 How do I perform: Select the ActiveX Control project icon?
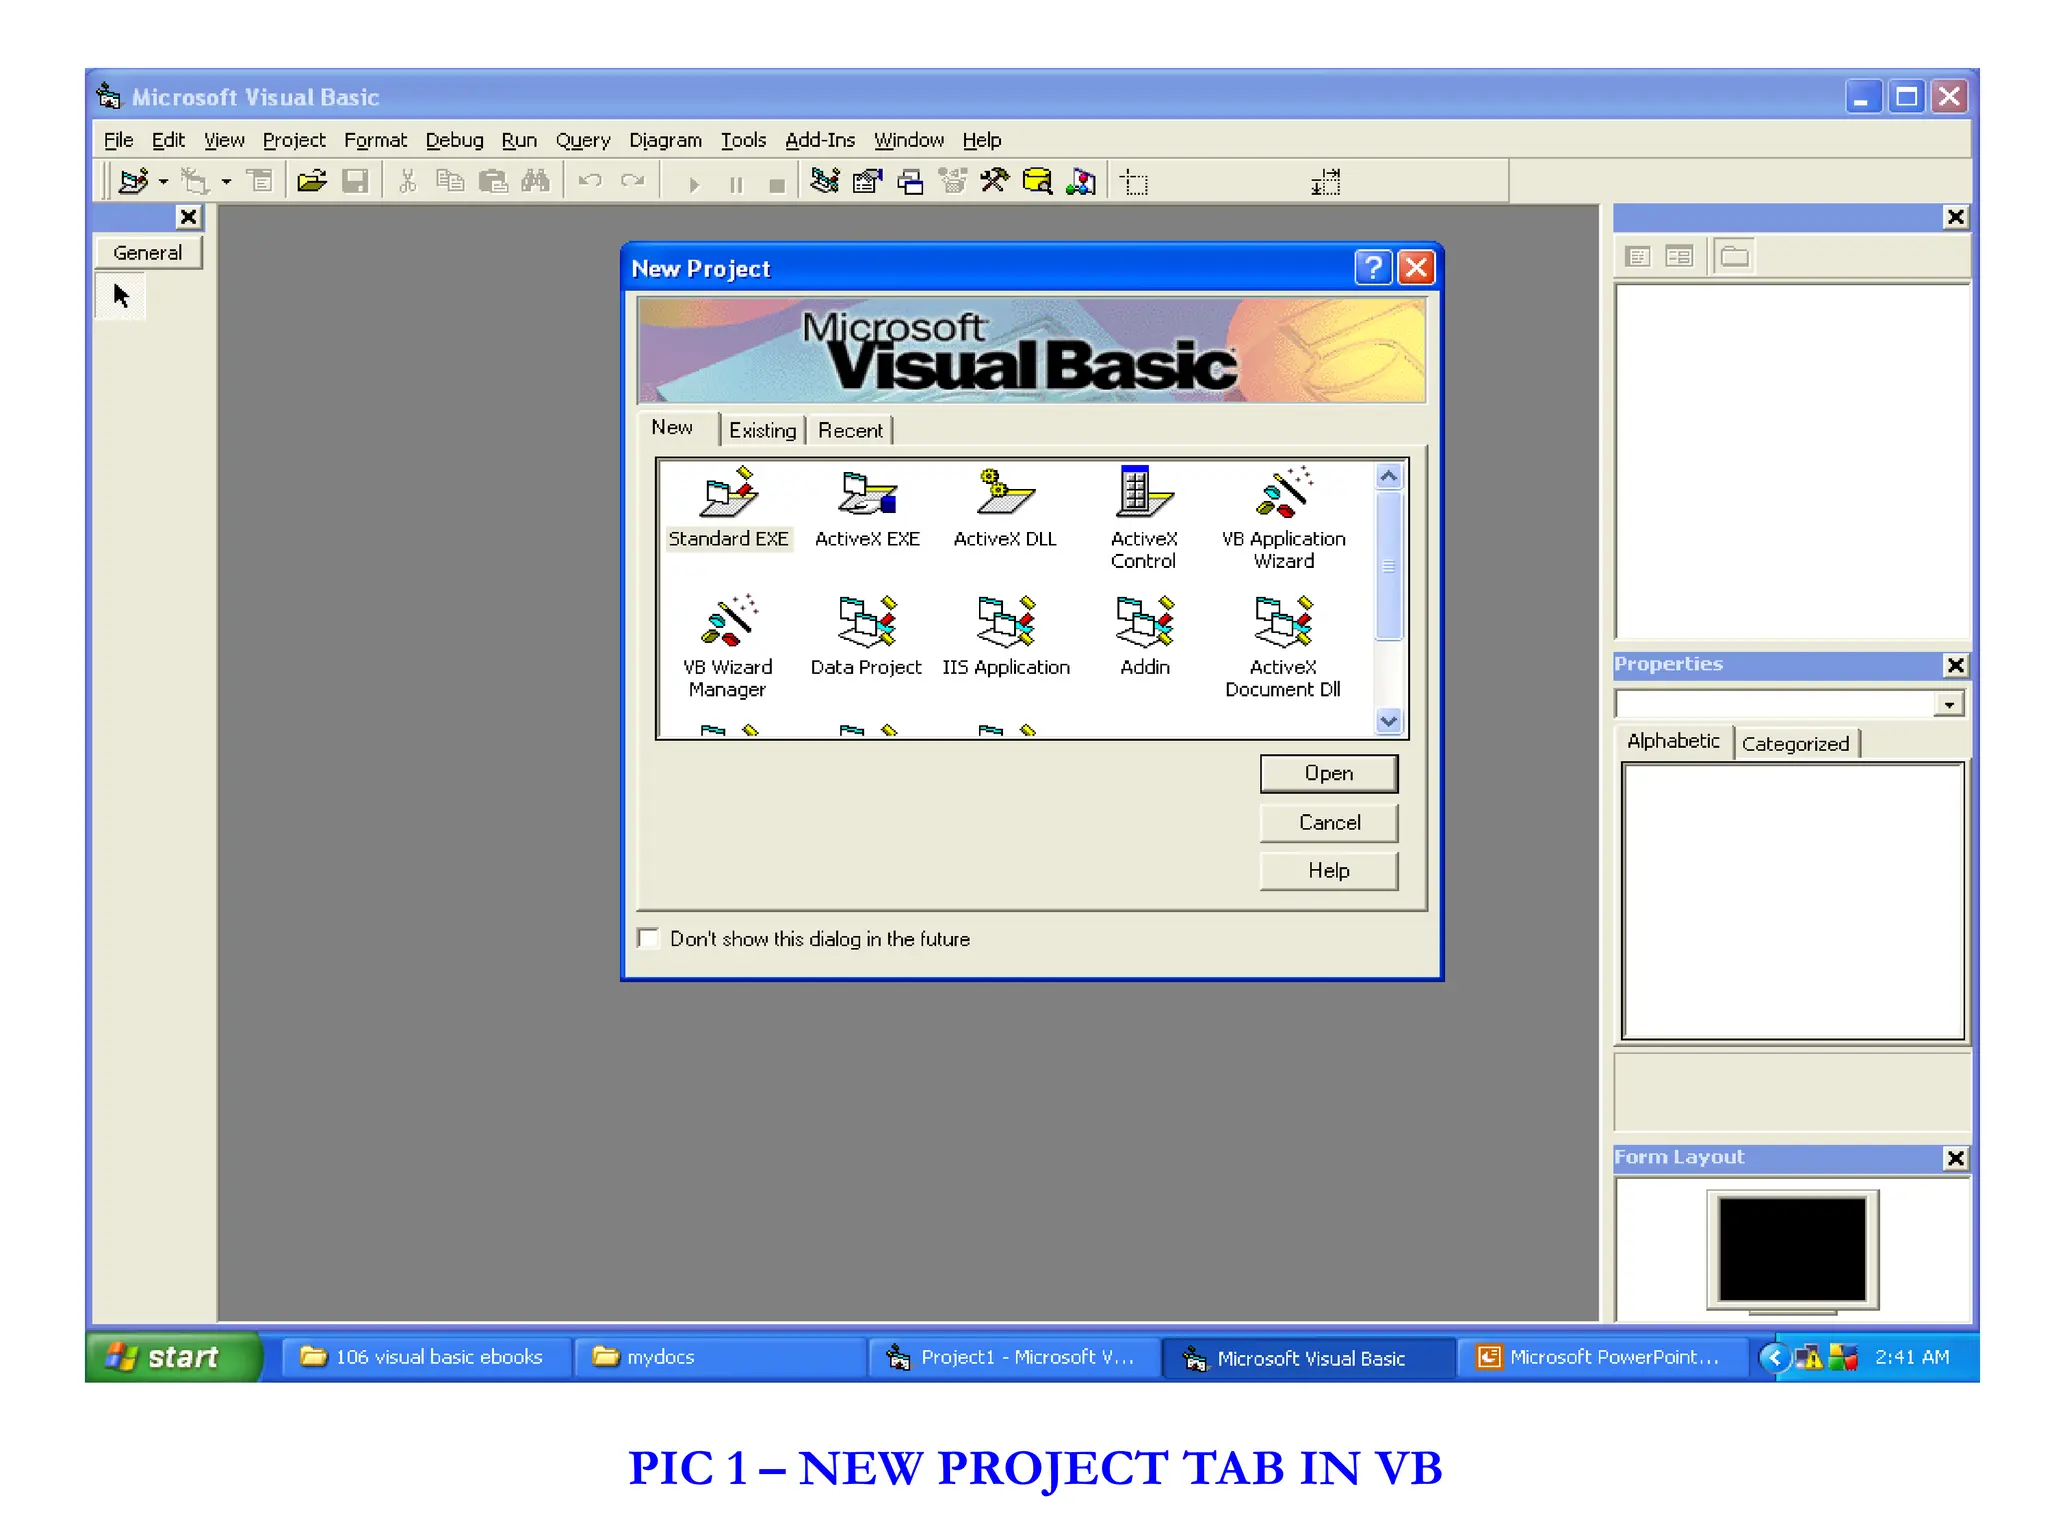[x=1143, y=494]
